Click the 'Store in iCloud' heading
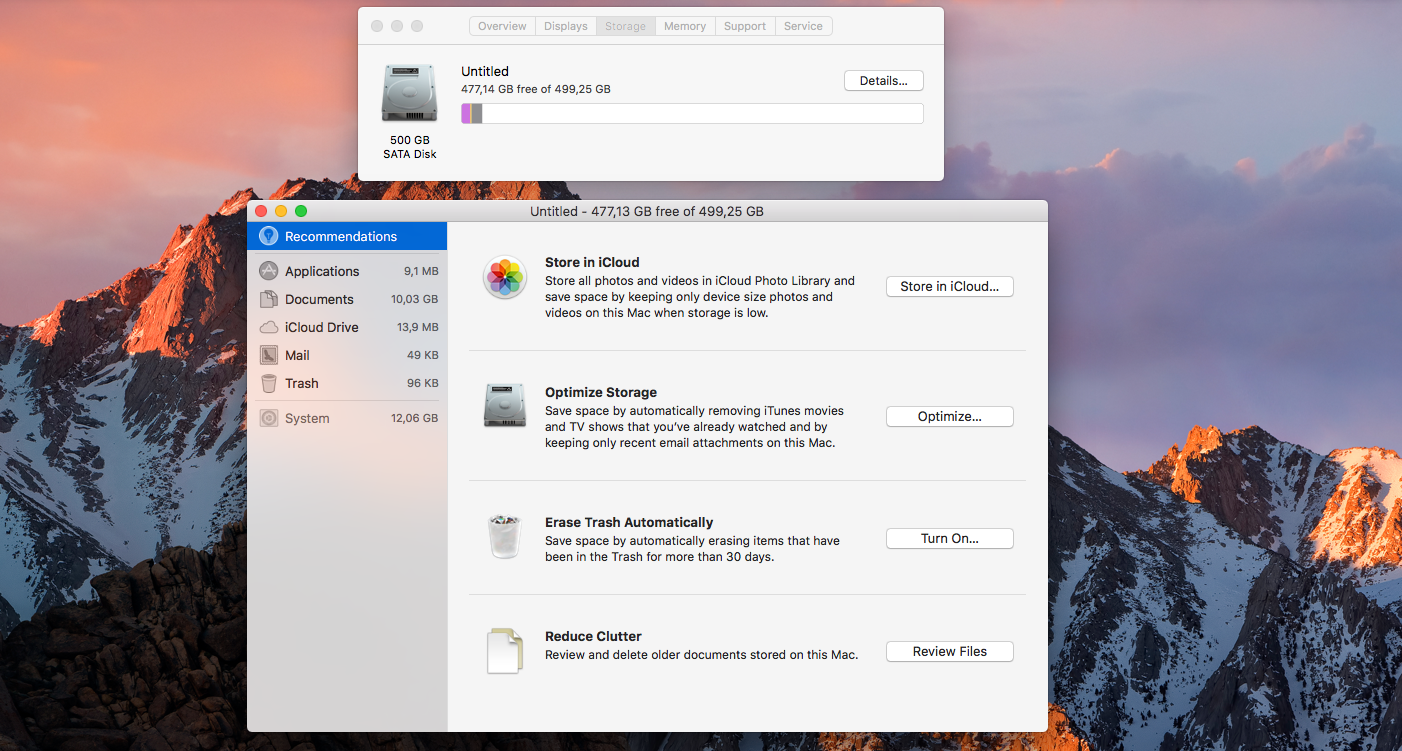The height and width of the screenshot is (751, 1402). coord(592,262)
